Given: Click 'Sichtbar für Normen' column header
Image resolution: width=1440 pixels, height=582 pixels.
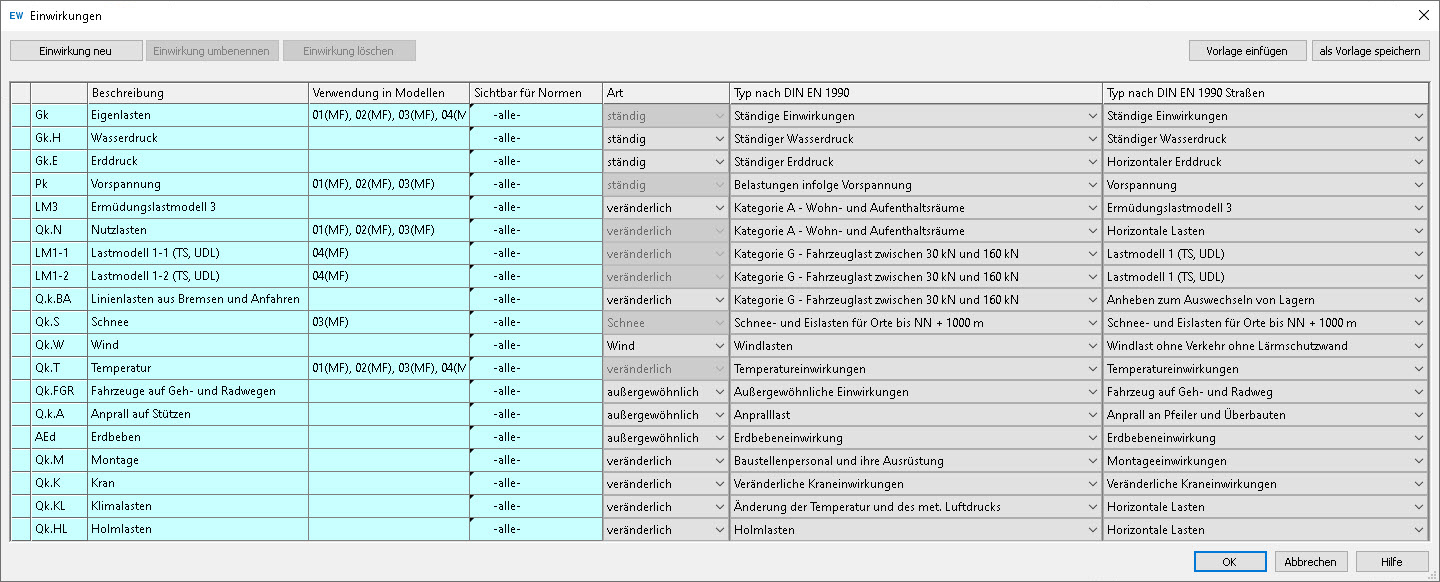Looking at the screenshot, I should 536,93.
